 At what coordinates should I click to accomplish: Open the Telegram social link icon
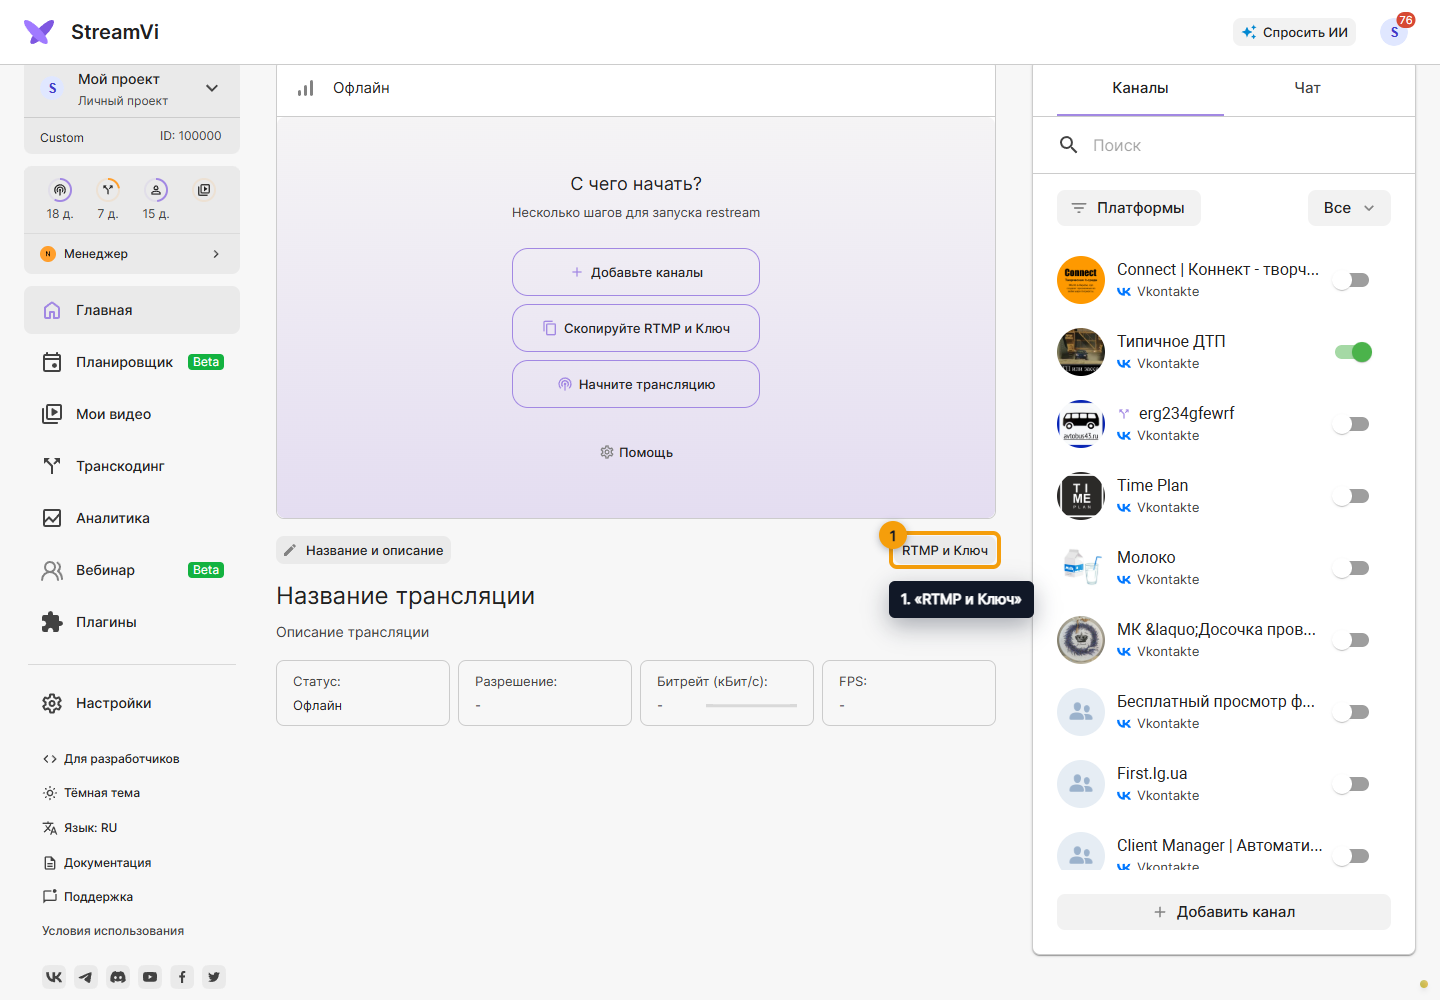(x=86, y=977)
